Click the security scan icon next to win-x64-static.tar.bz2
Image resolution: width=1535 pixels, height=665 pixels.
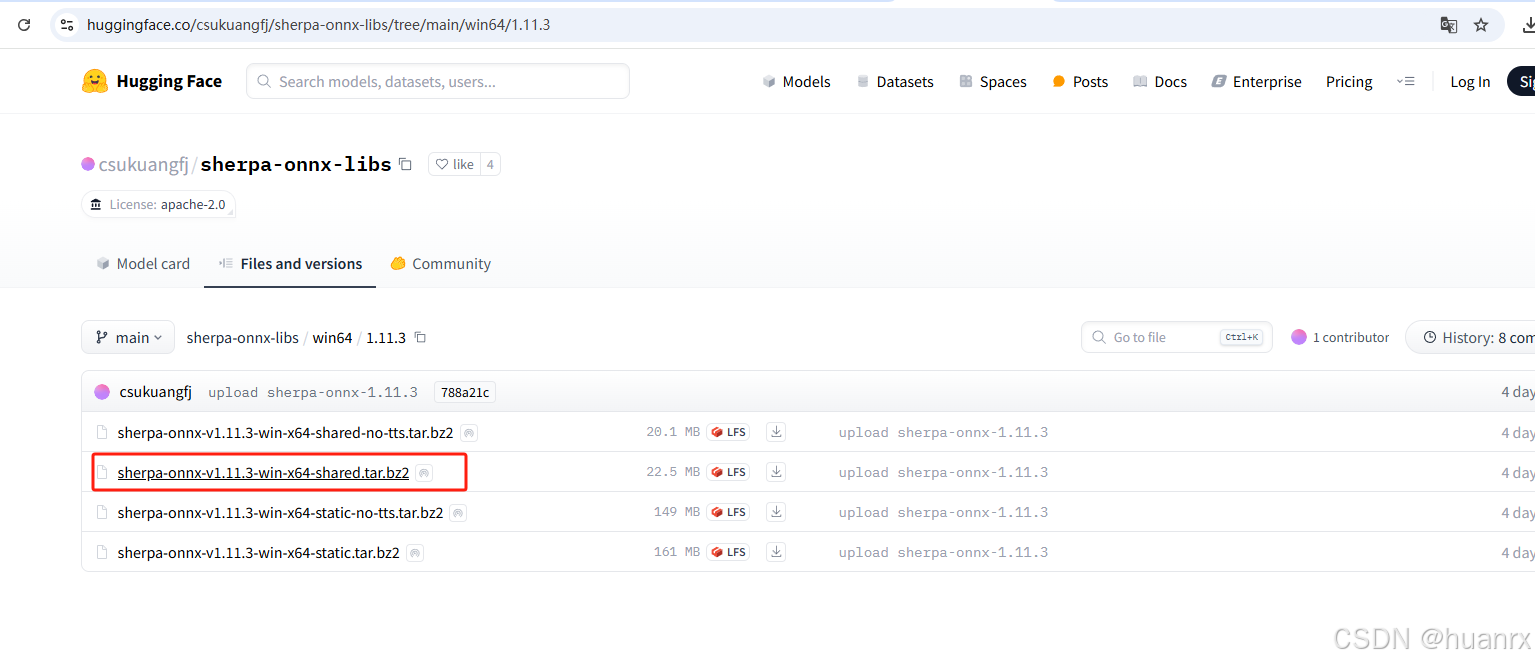coord(415,553)
